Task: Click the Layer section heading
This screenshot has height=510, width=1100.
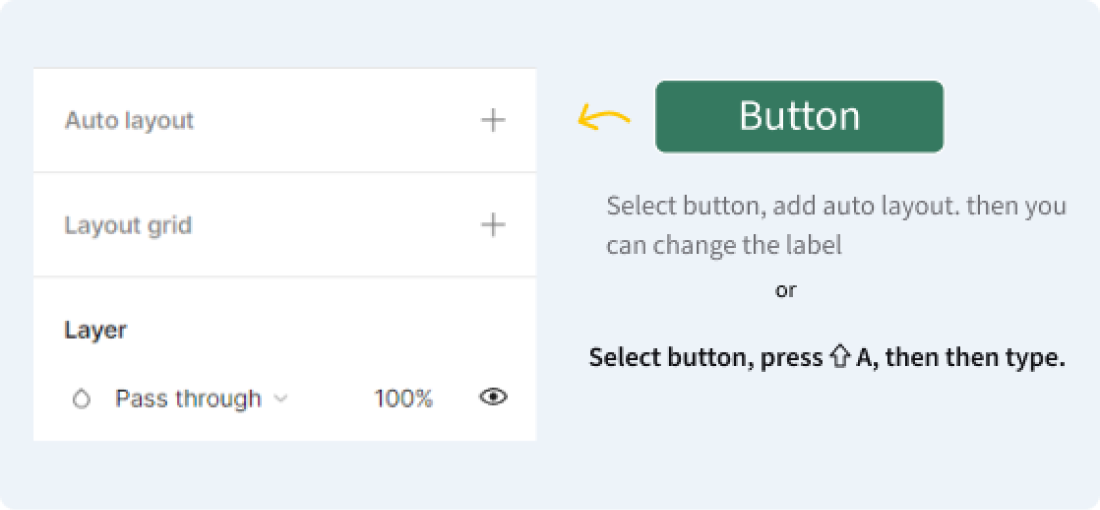Action: [x=96, y=330]
